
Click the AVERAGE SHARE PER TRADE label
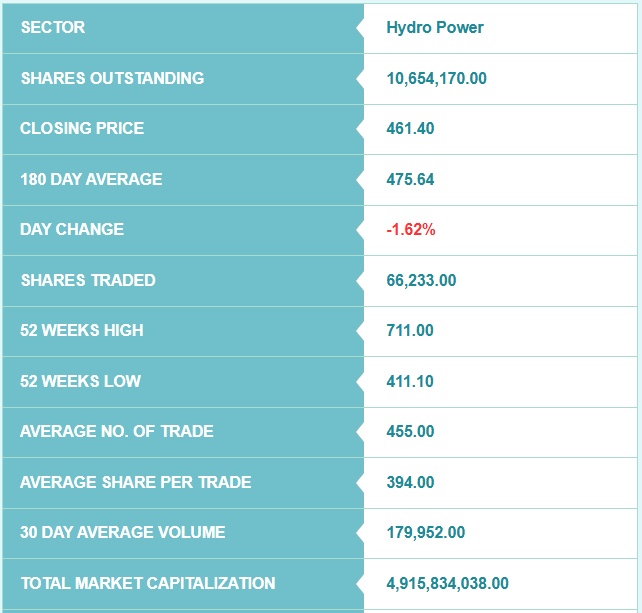(136, 482)
